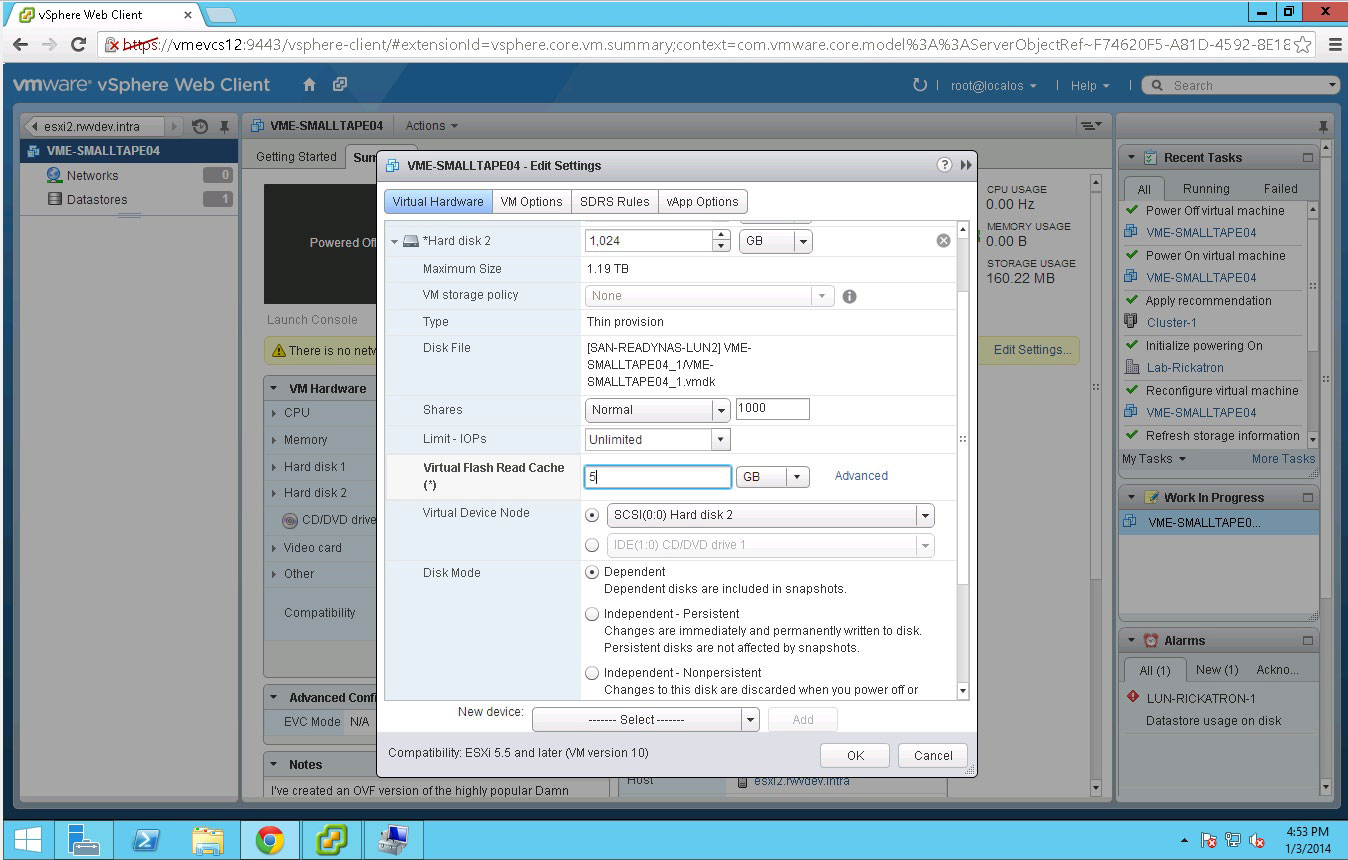
Task: Open the root@localos user menu
Action: pos(993,86)
